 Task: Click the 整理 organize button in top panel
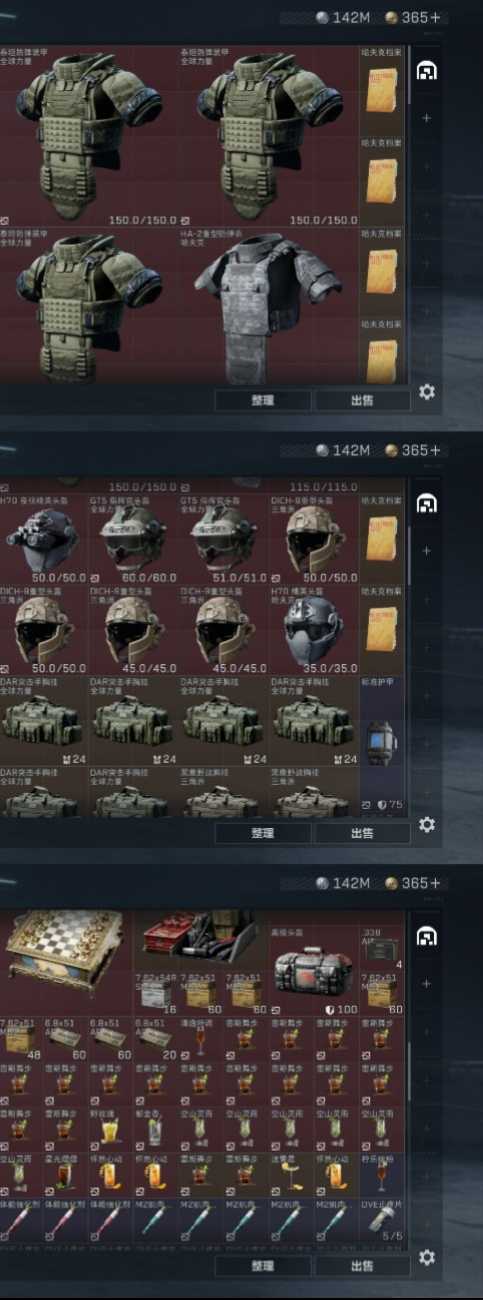click(263, 400)
